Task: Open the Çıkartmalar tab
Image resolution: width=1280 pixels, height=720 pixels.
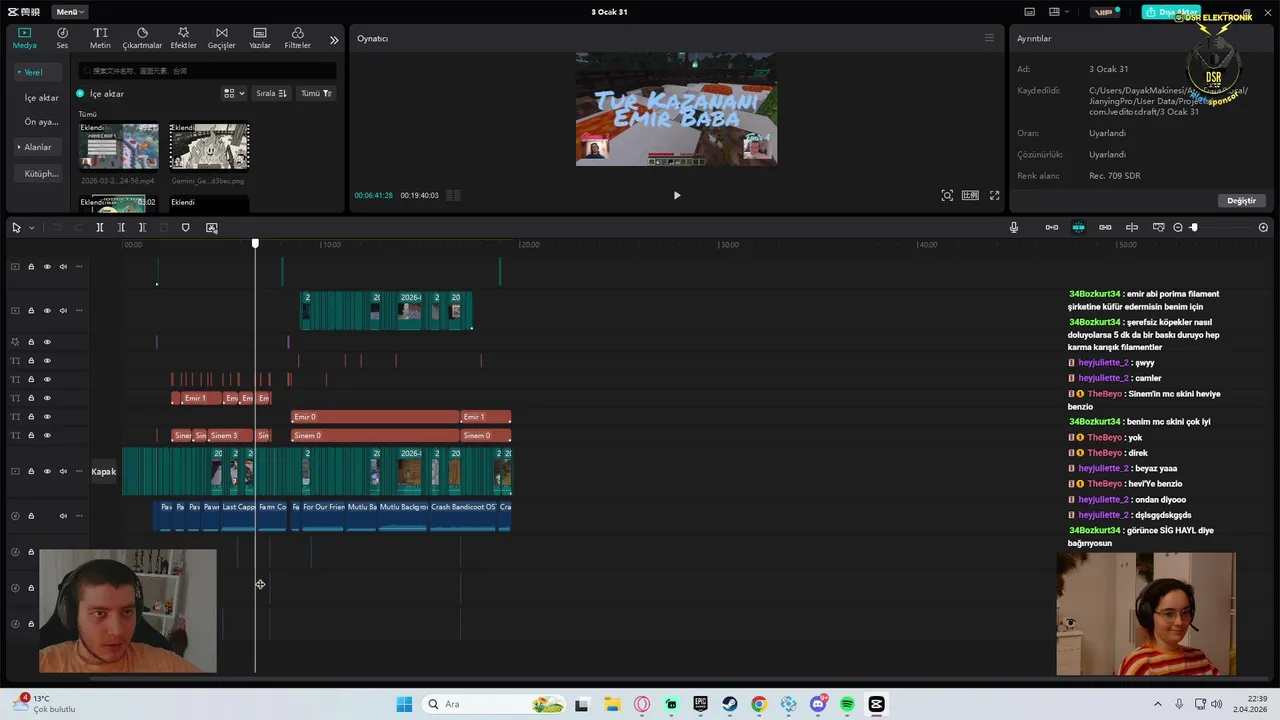Action: coord(142,38)
